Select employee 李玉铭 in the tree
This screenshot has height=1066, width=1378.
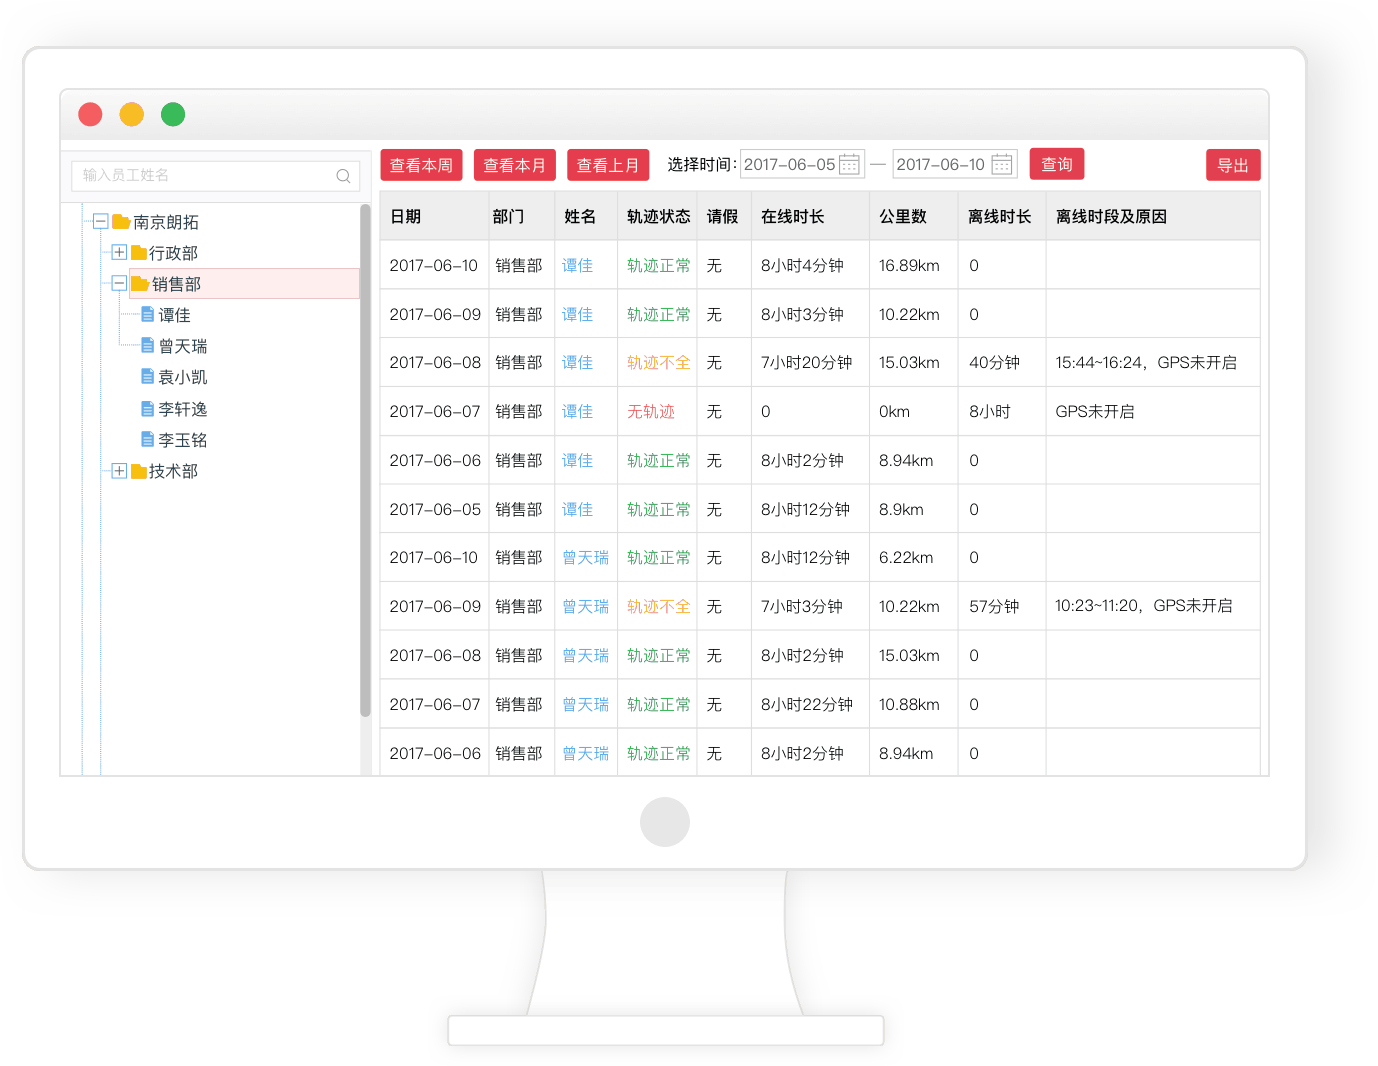tap(183, 440)
